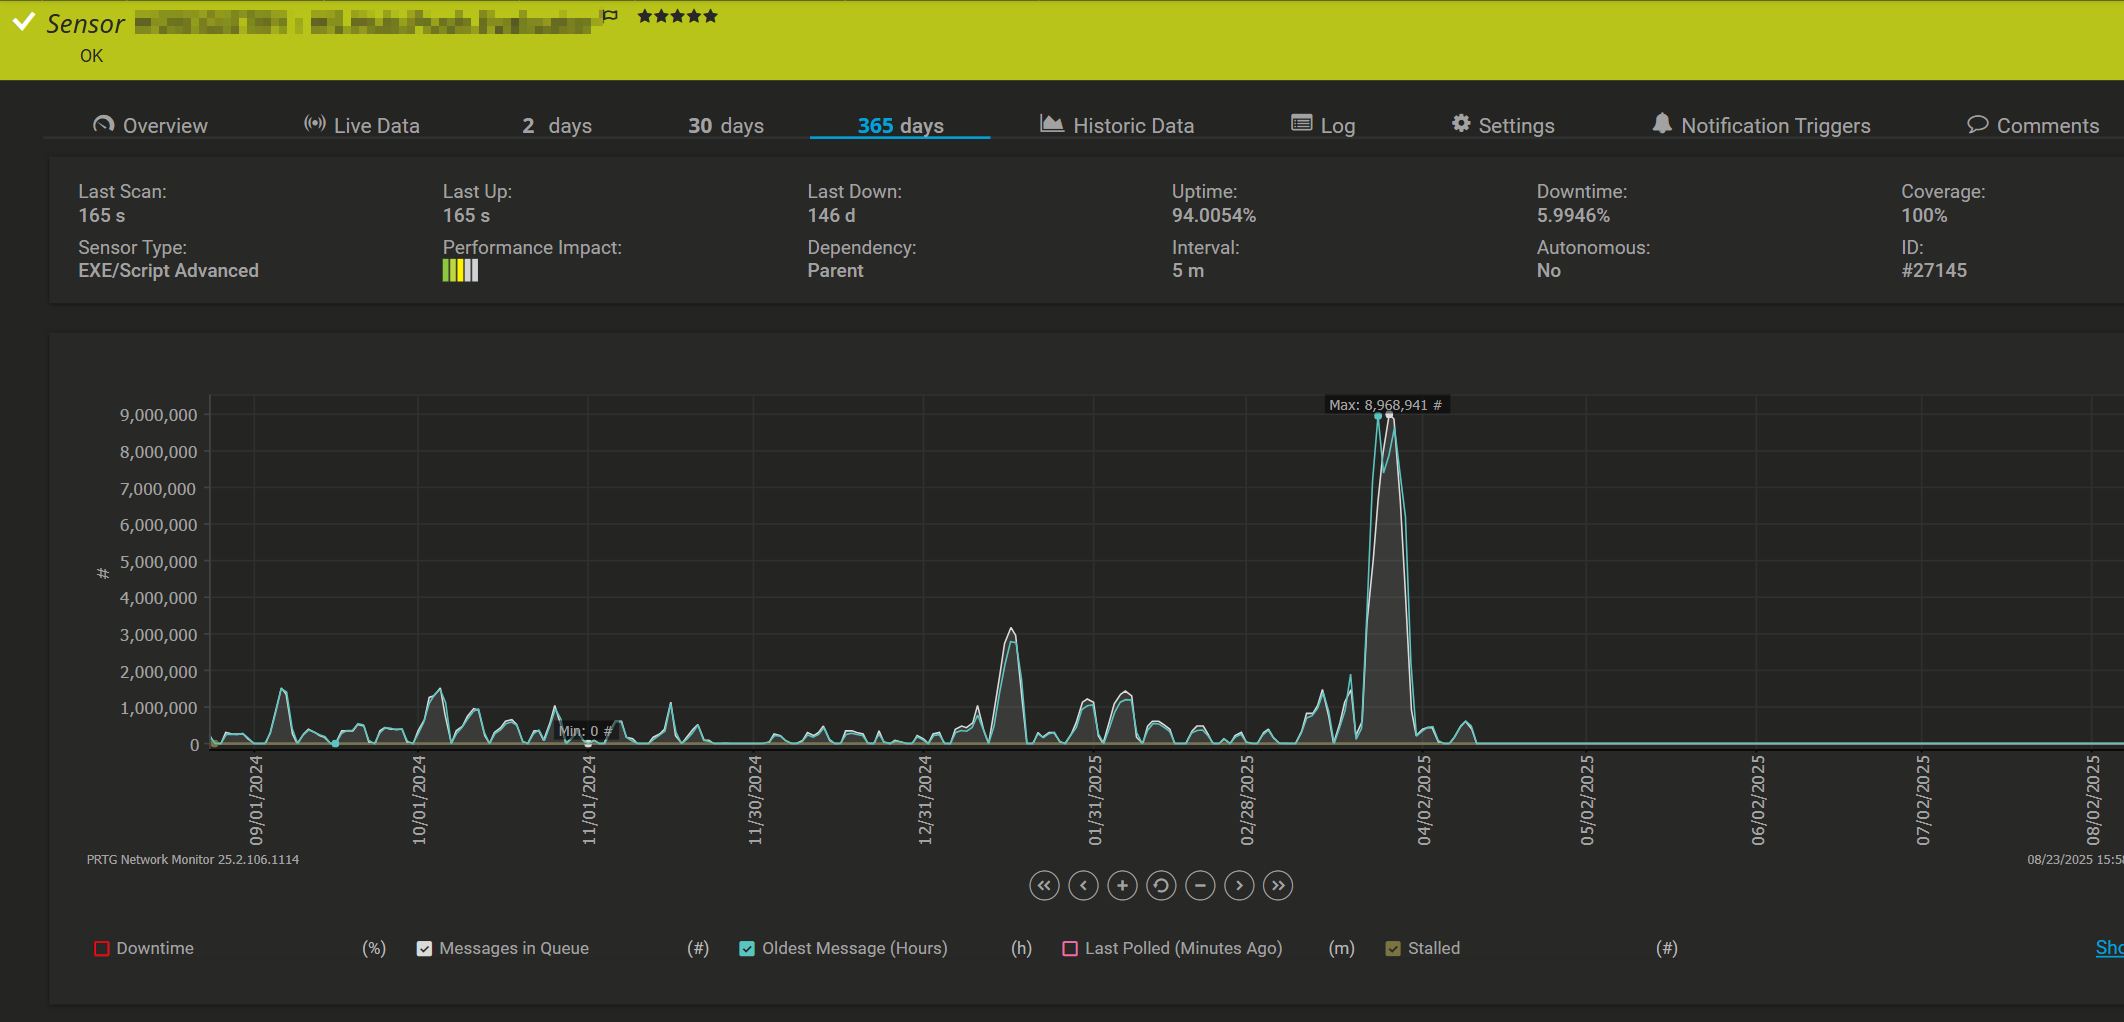The image size is (2124, 1022).
Task: Open sensor Settings with the gear icon
Action: pyautogui.click(x=1461, y=123)
